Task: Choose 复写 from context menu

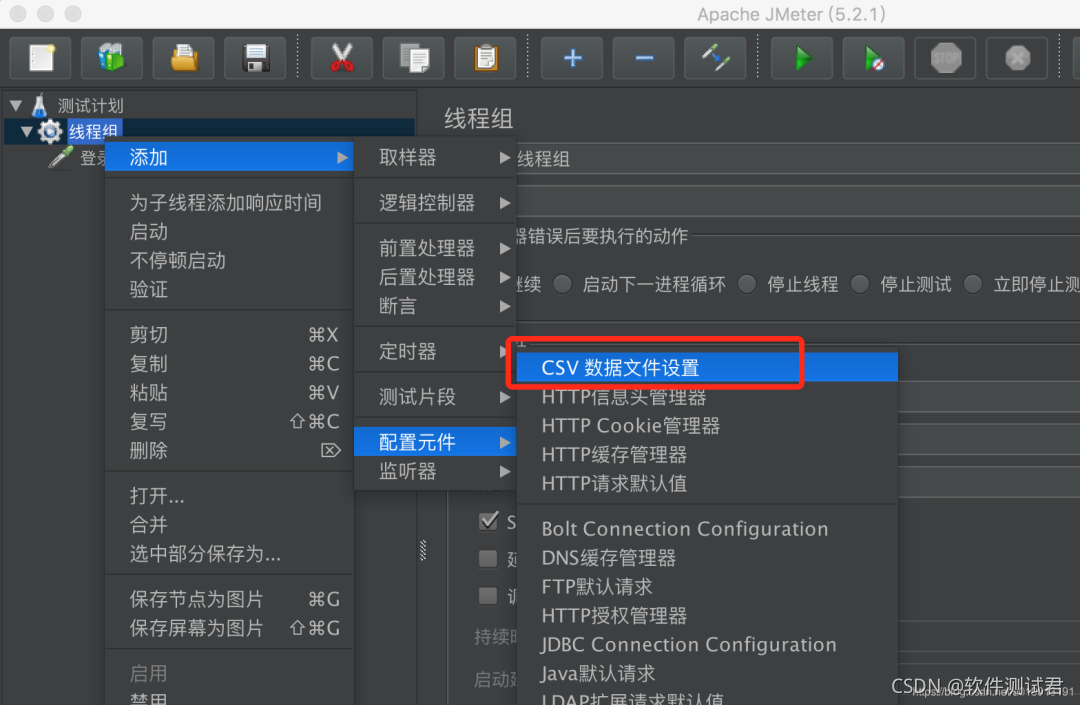Action: point(229,421)
